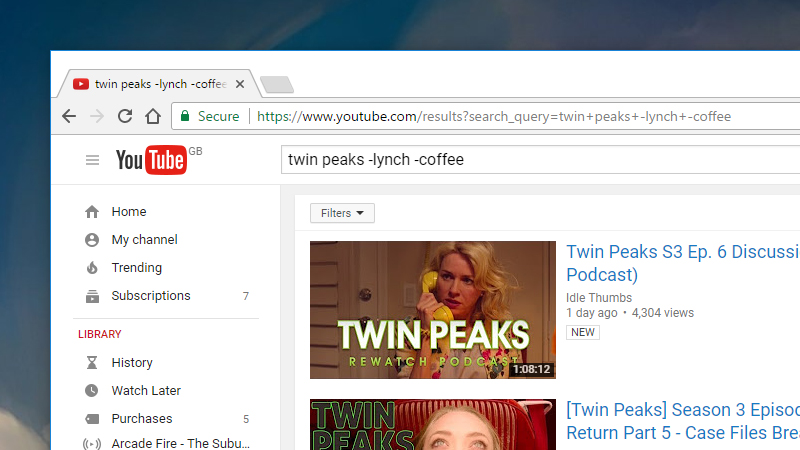Open a new tab with the blank tab button
This screenshot has width=800, height=450.
(x=277, y=84)
